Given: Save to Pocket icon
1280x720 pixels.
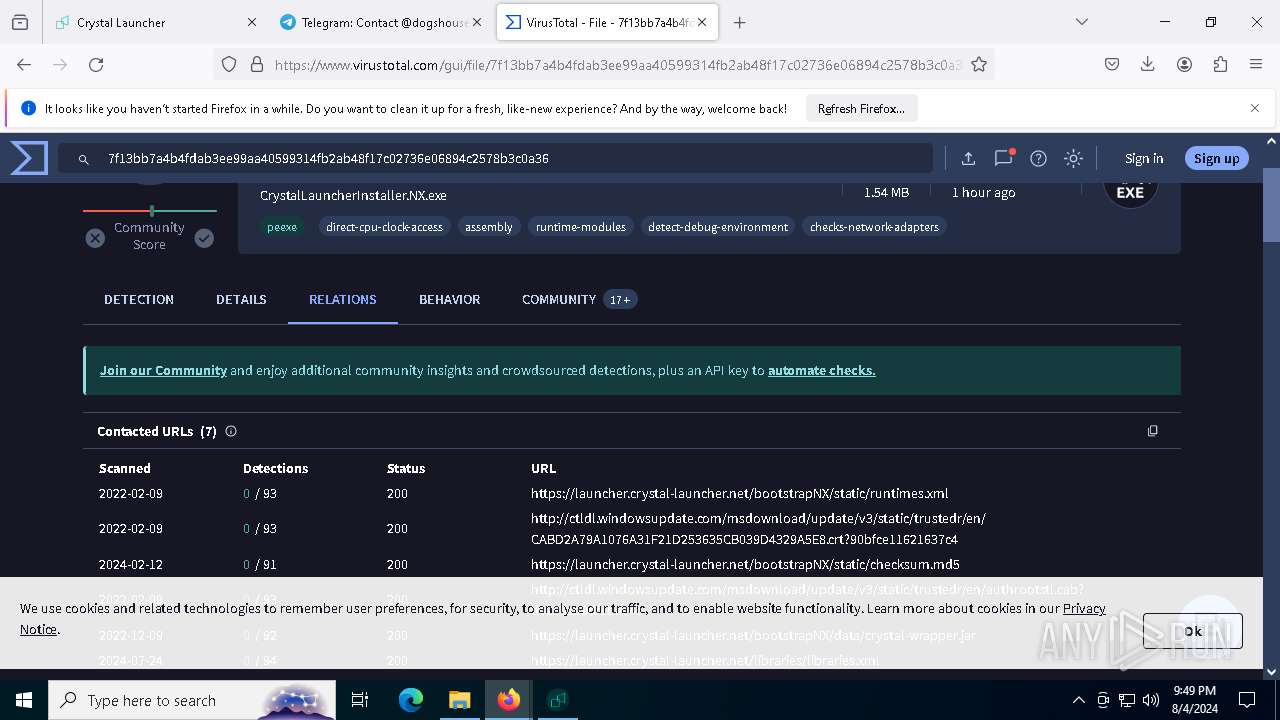Looking at the screenshot, I should (x=1111, y=64).
